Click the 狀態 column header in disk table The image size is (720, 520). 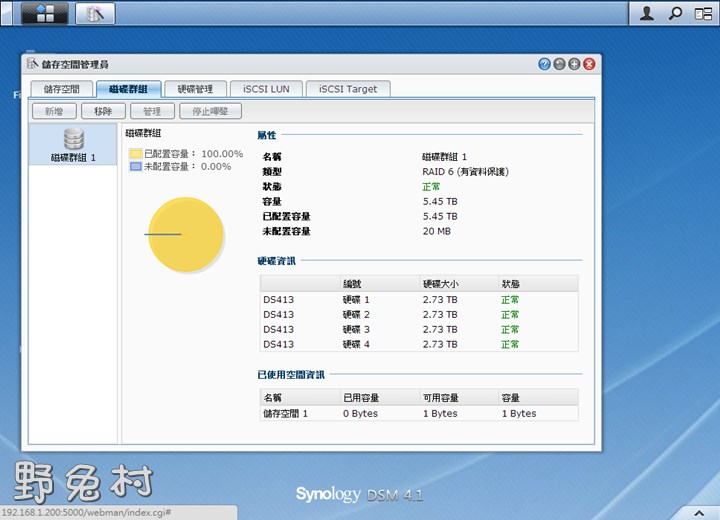[539, 284]
